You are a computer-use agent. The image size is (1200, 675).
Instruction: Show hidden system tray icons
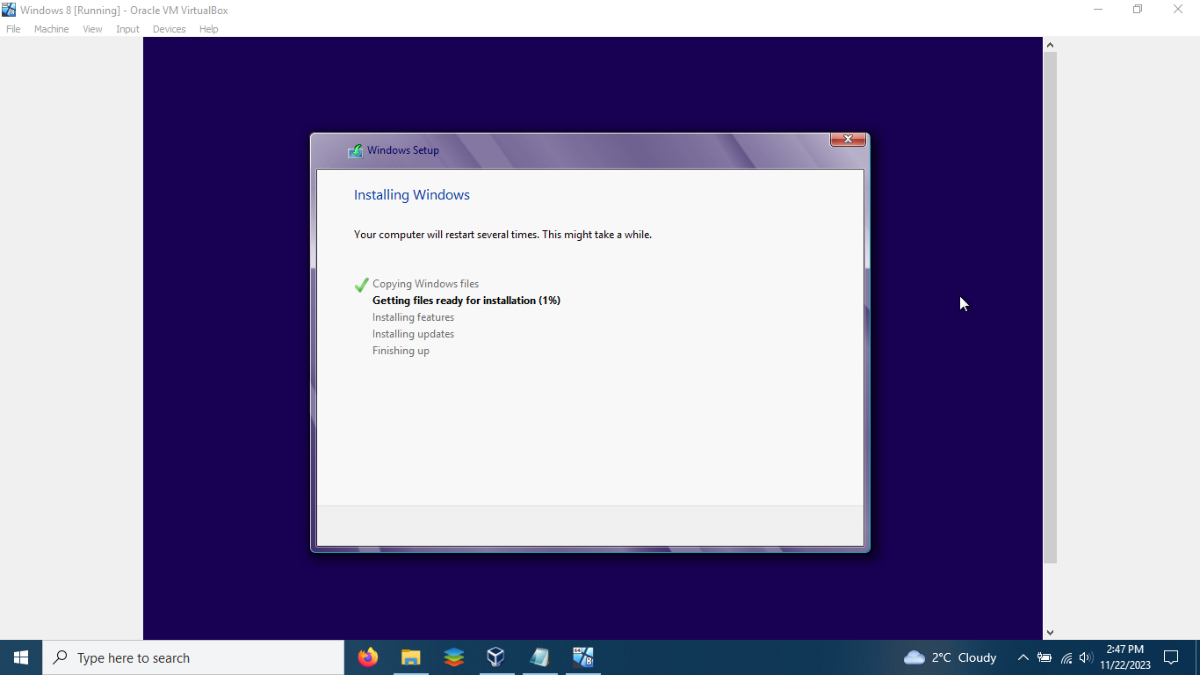[x=1023, y=657]
